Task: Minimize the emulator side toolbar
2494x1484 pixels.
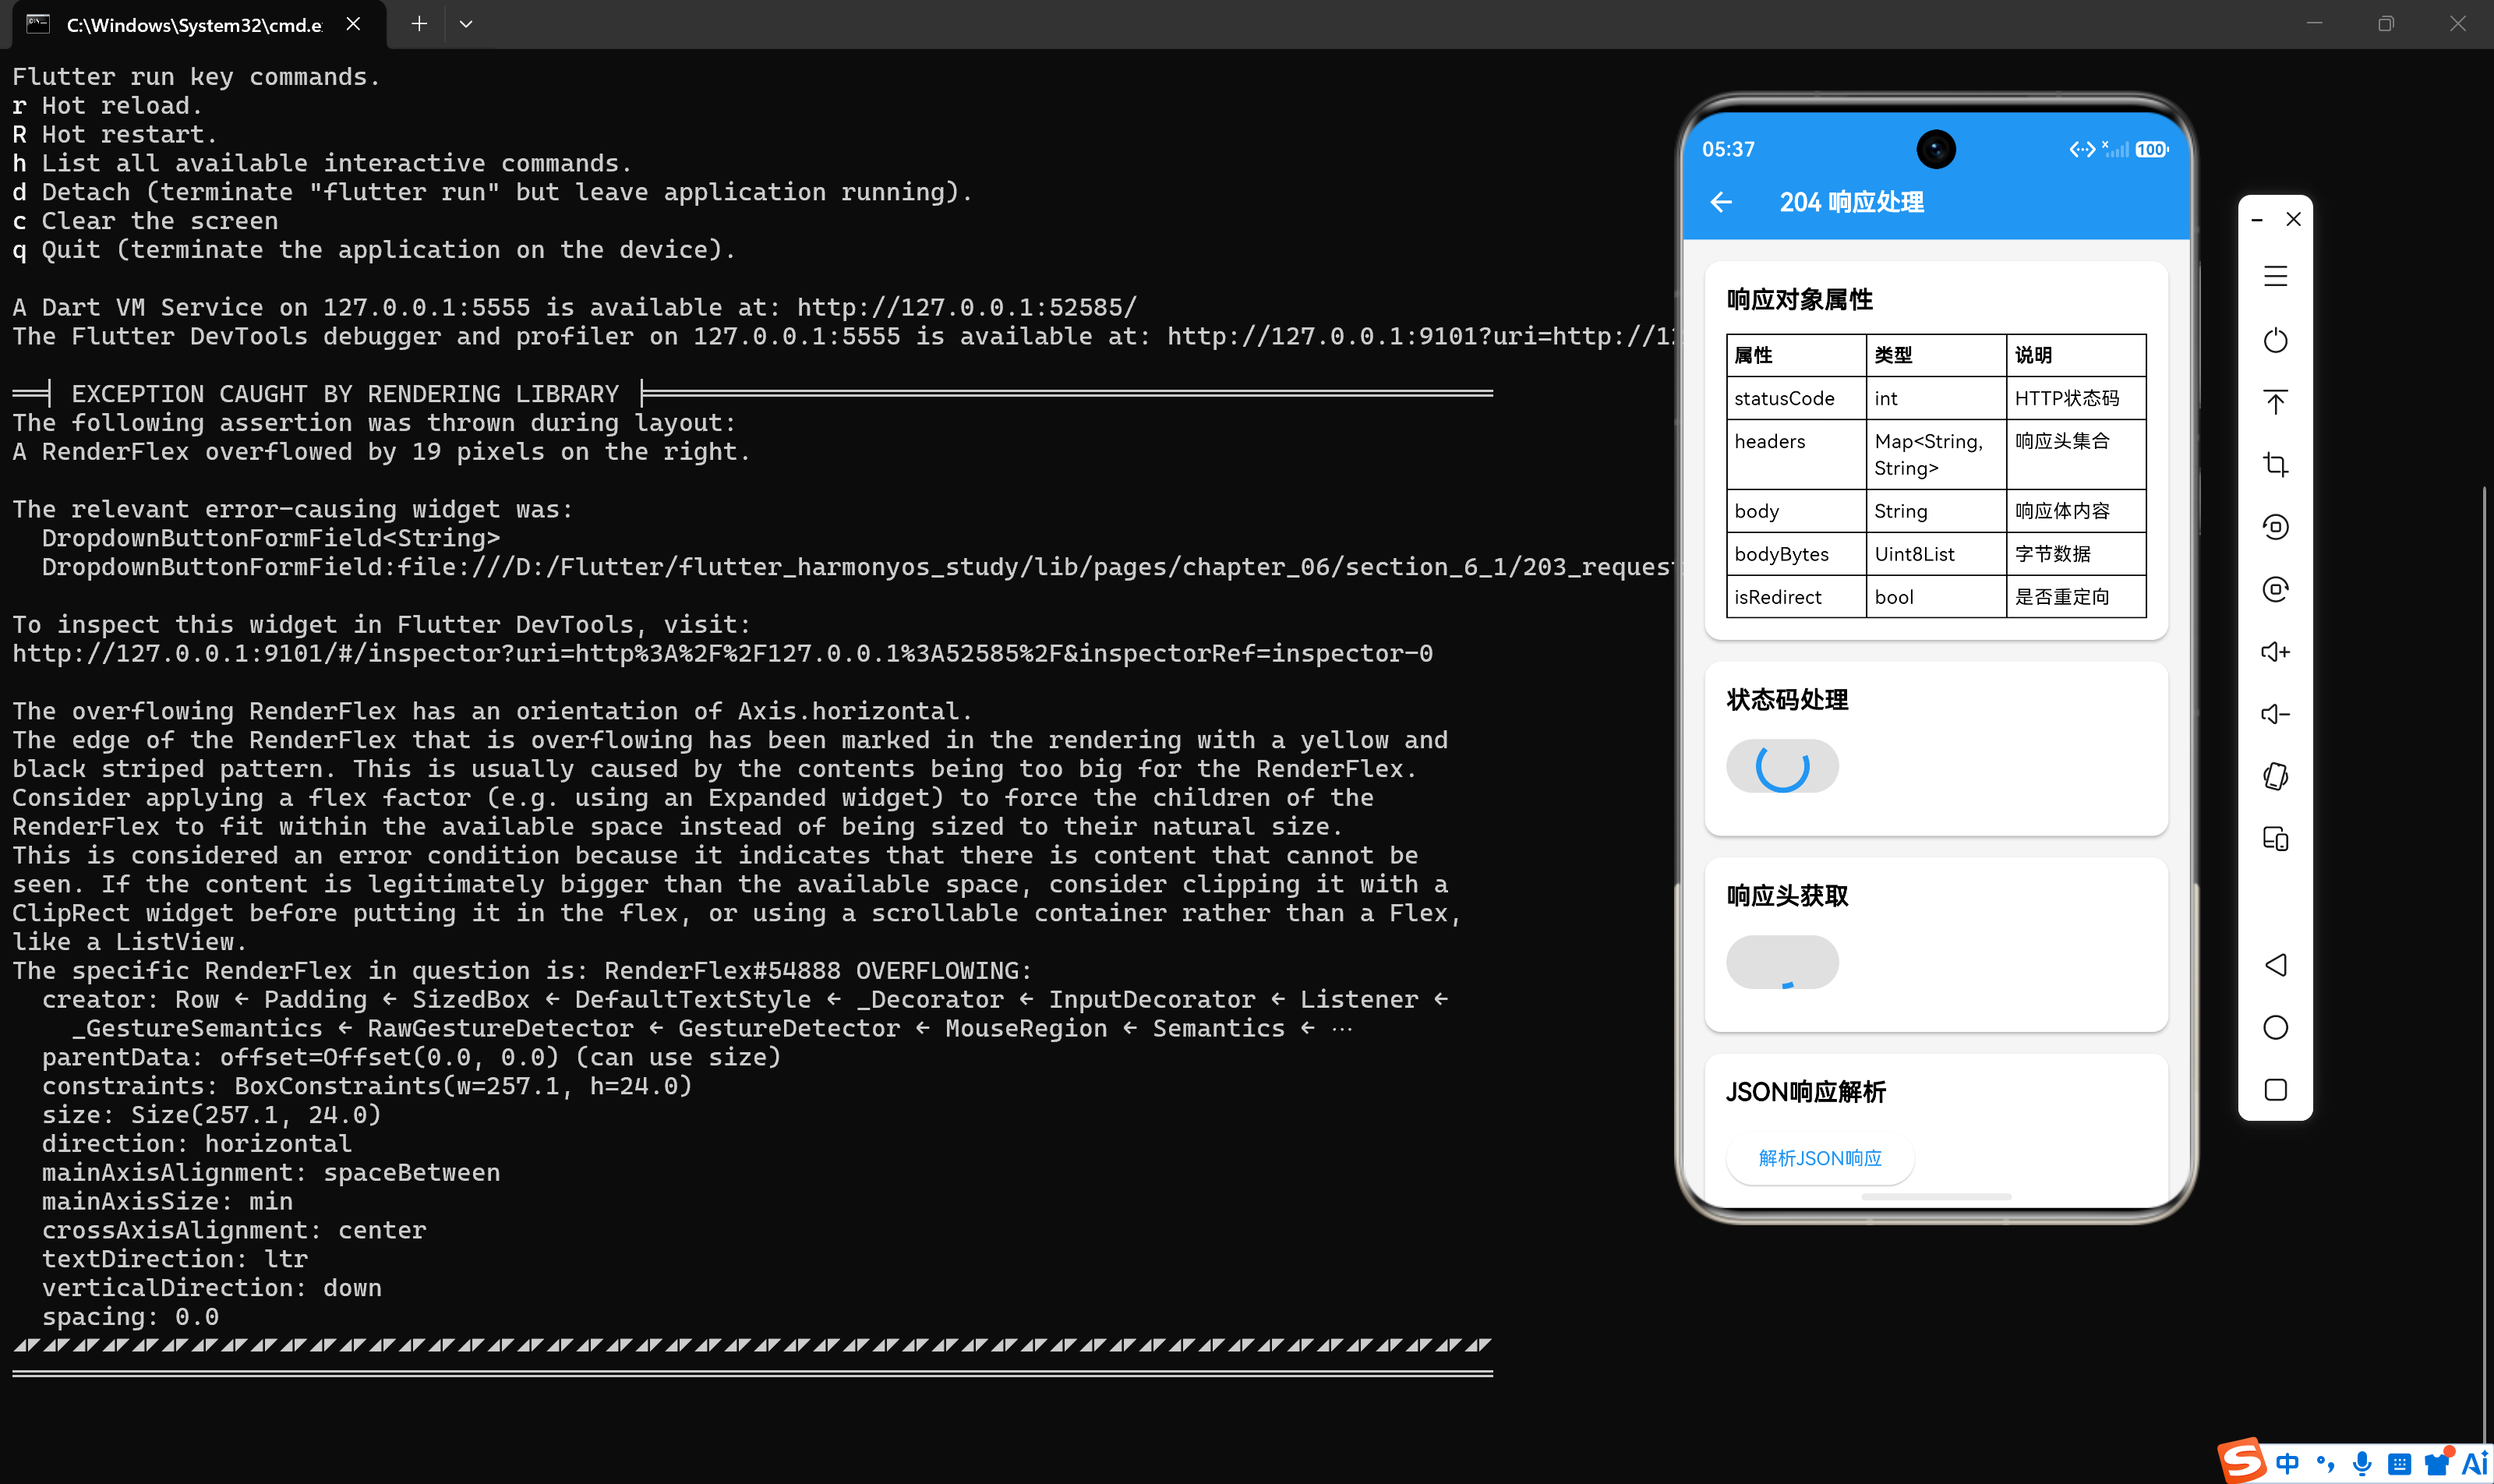Action: [2257, 220]
